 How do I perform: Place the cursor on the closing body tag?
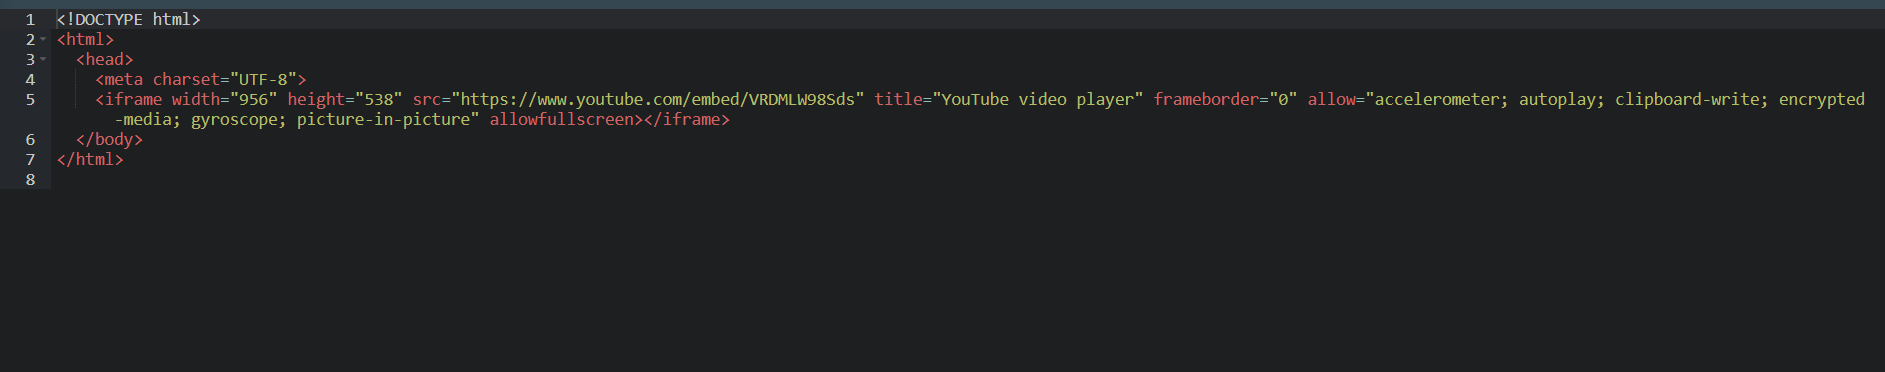pos(109,139)
